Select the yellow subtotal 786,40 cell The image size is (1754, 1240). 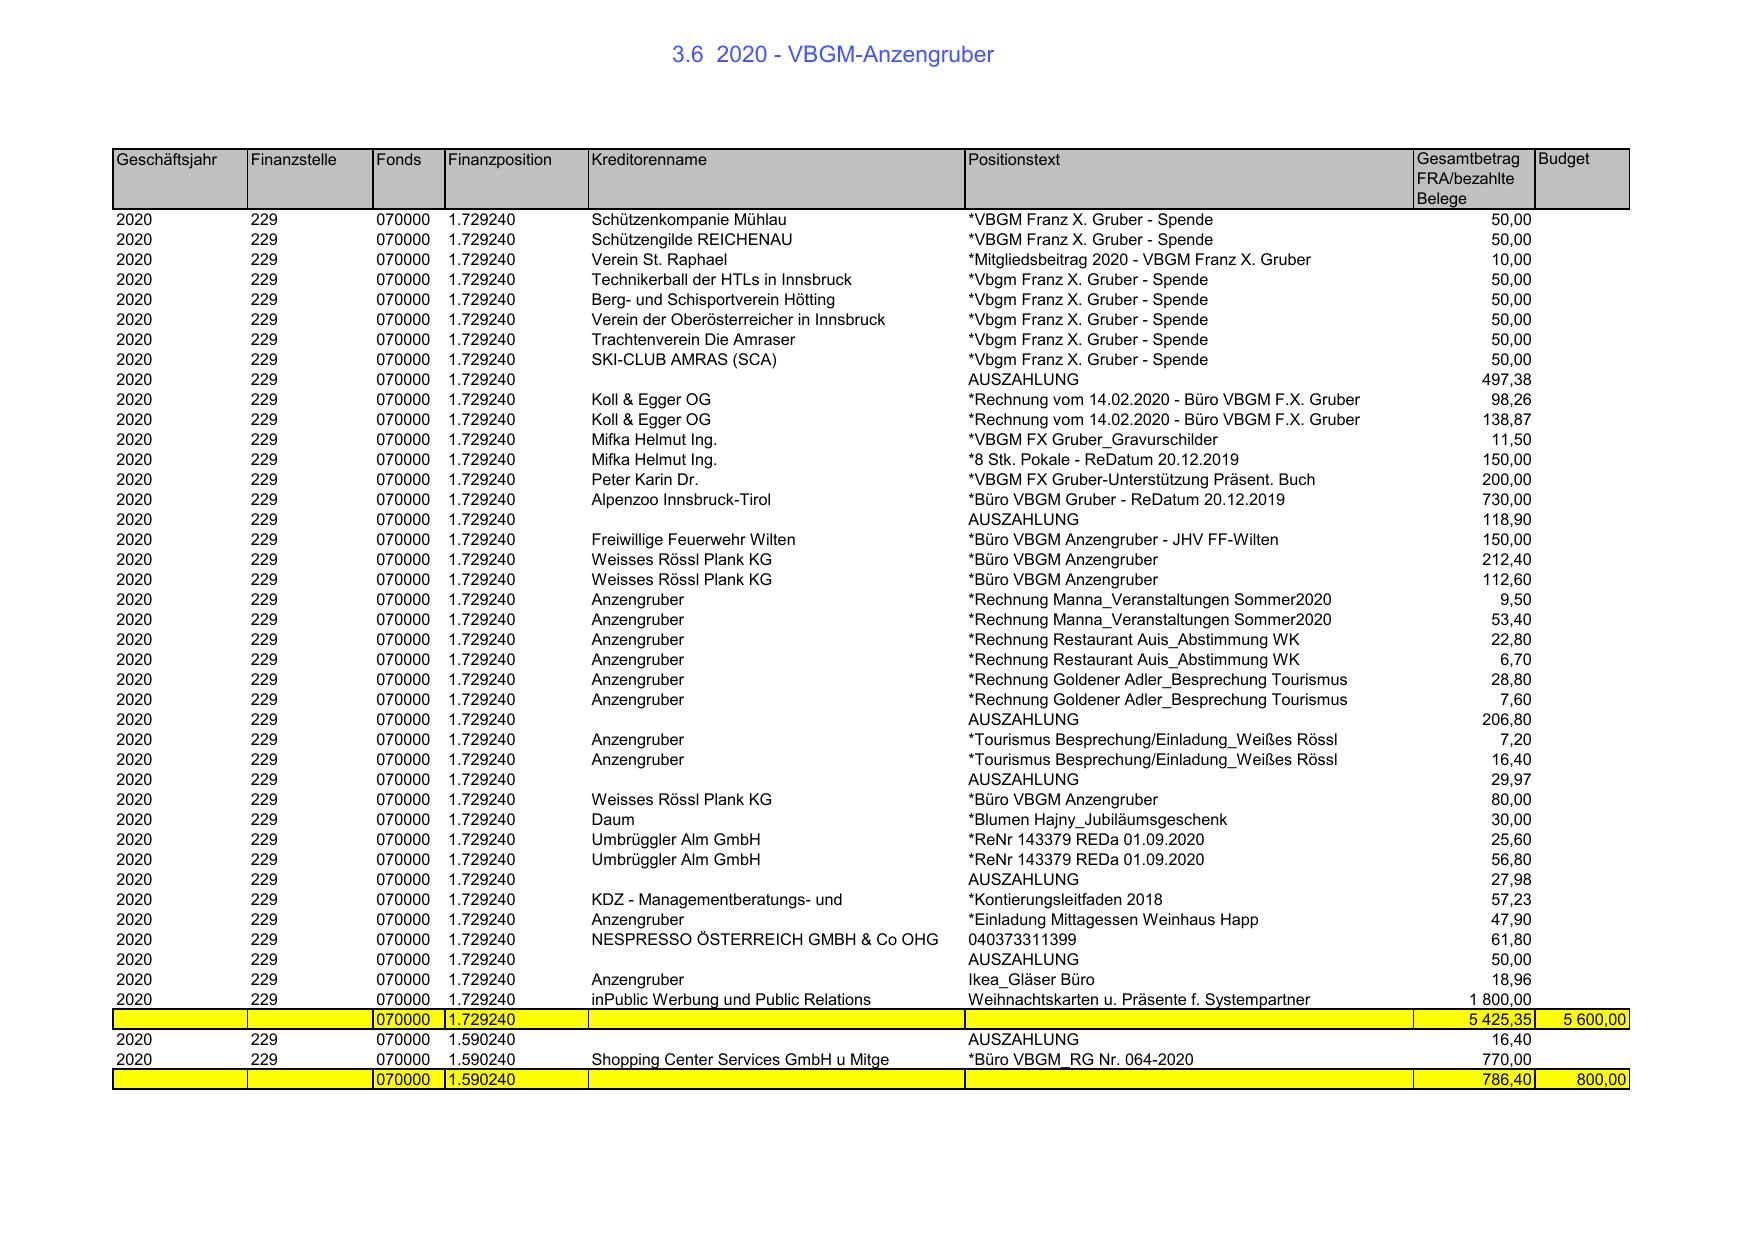1506,1080
